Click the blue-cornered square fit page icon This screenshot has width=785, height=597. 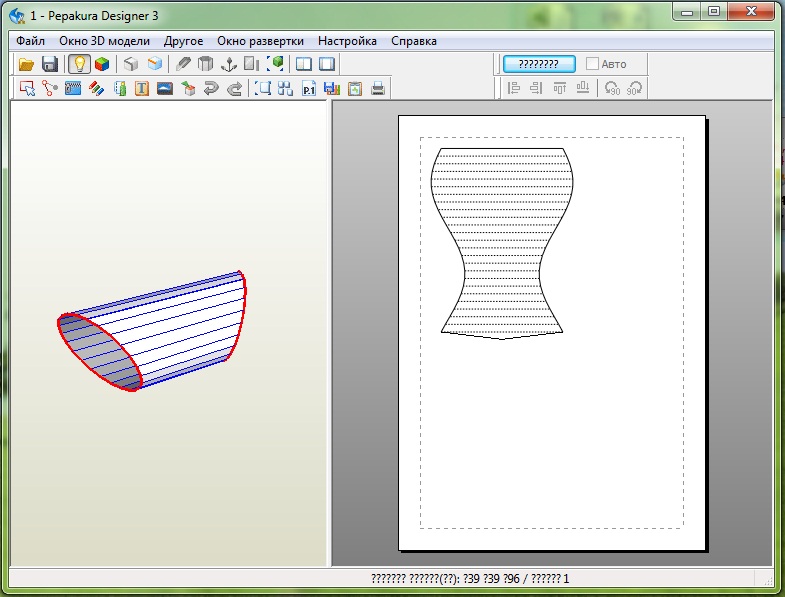(262, 89)
